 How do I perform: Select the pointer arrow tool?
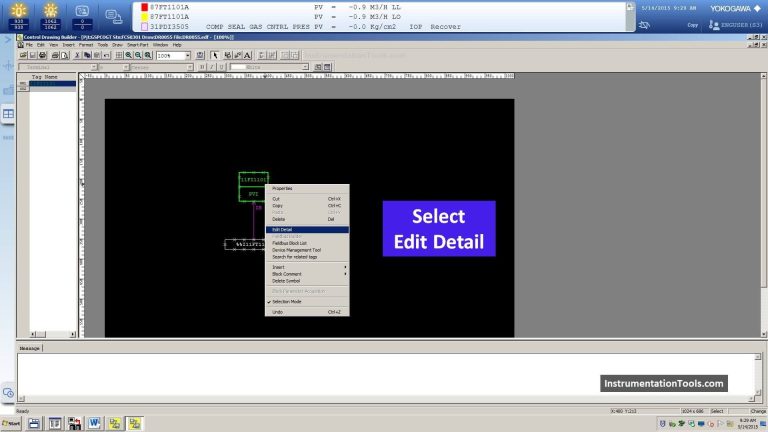click(213, 56)
